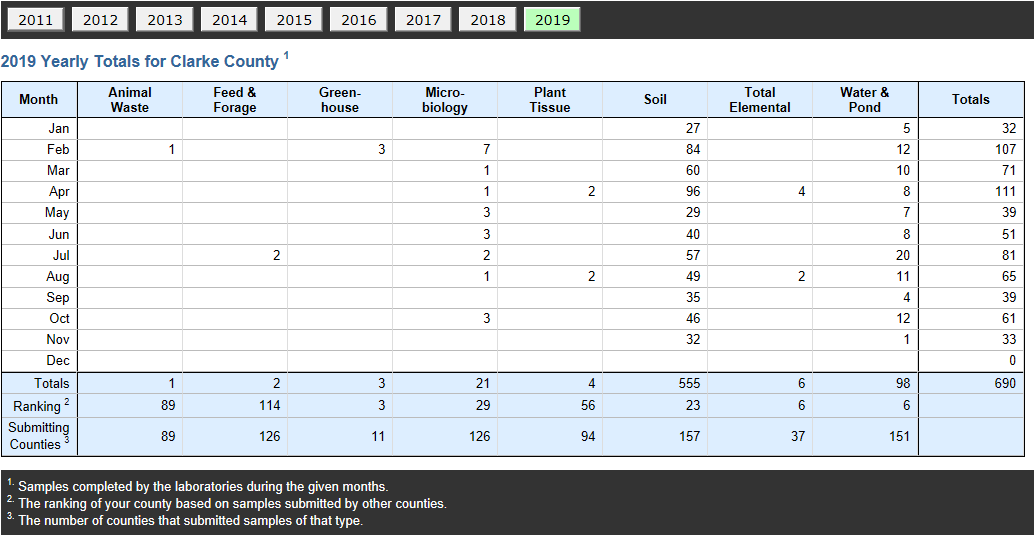The width and height of the screenshot is (1034, 535).
Task: Open the 2016 year tab
Action: coord(359,20)
